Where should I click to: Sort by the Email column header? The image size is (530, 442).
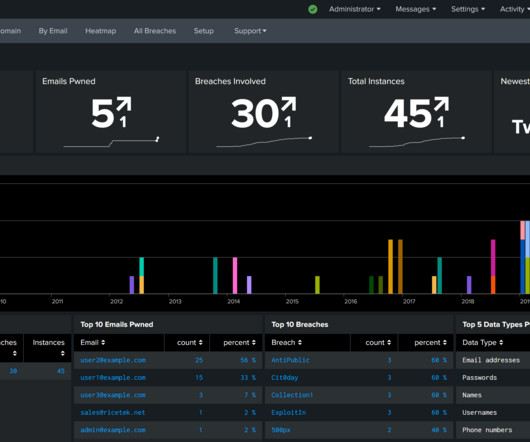93,343
